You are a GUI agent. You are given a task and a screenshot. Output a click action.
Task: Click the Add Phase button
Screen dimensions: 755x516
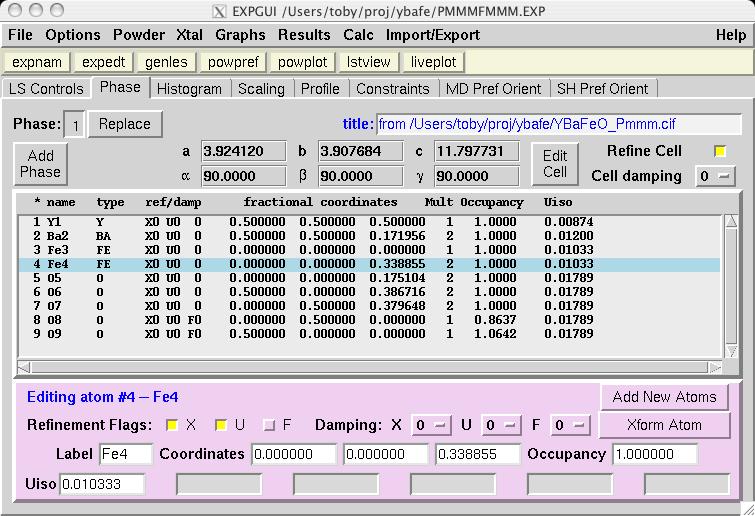pyautogui.click(x=40, y=164)
